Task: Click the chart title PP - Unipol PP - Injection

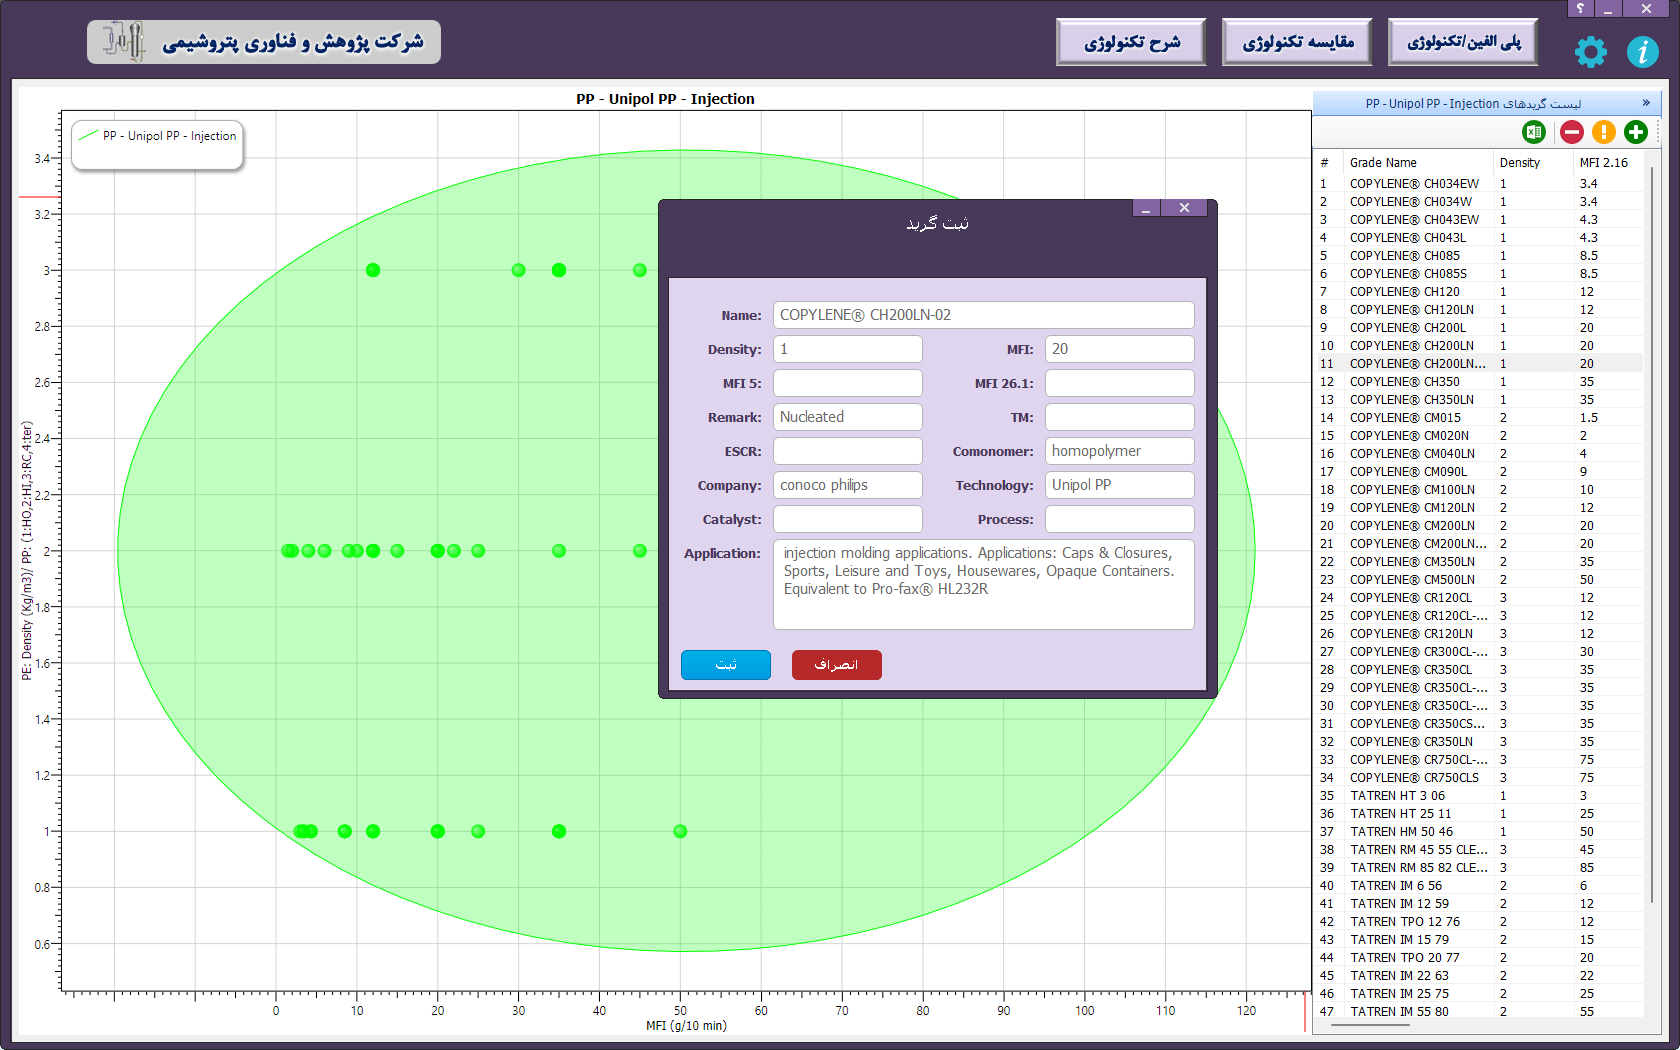Action: (665, 99)
